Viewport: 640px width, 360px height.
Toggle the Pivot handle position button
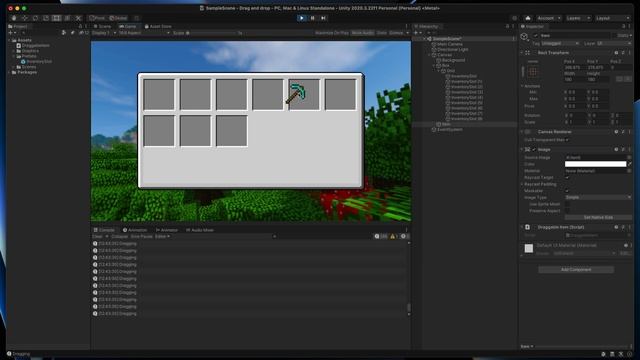97,18
